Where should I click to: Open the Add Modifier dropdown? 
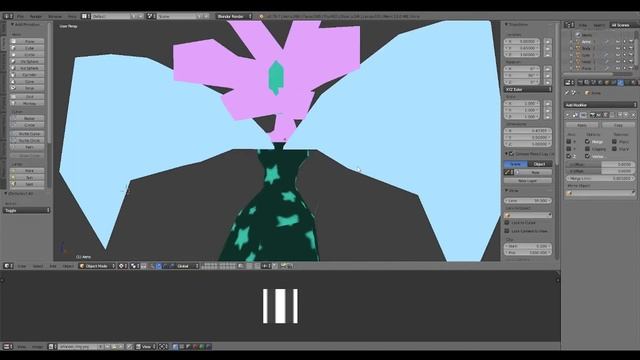[600, 105]
